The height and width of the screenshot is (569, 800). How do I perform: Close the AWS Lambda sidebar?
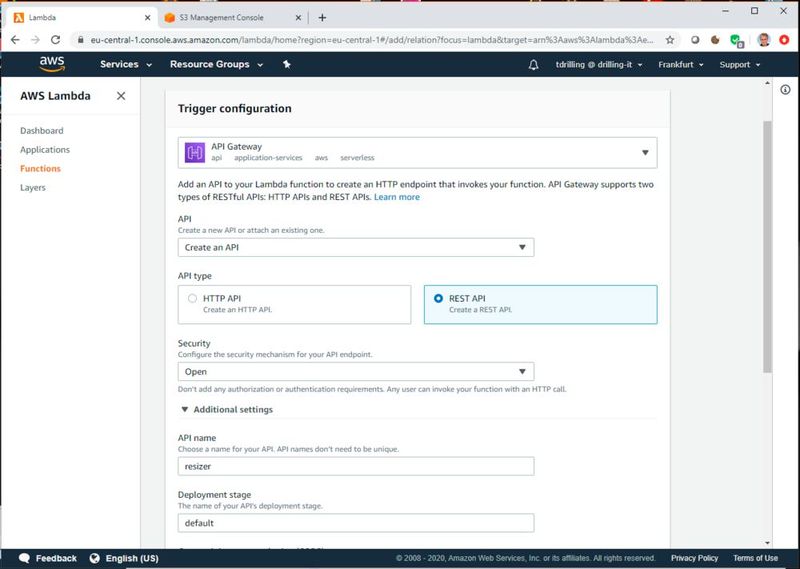click(x=121, y=96)
